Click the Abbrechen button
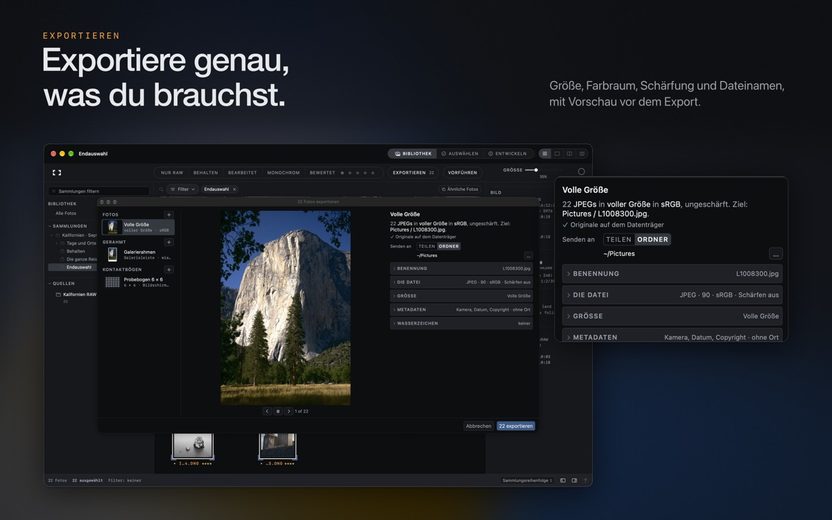 478,426
